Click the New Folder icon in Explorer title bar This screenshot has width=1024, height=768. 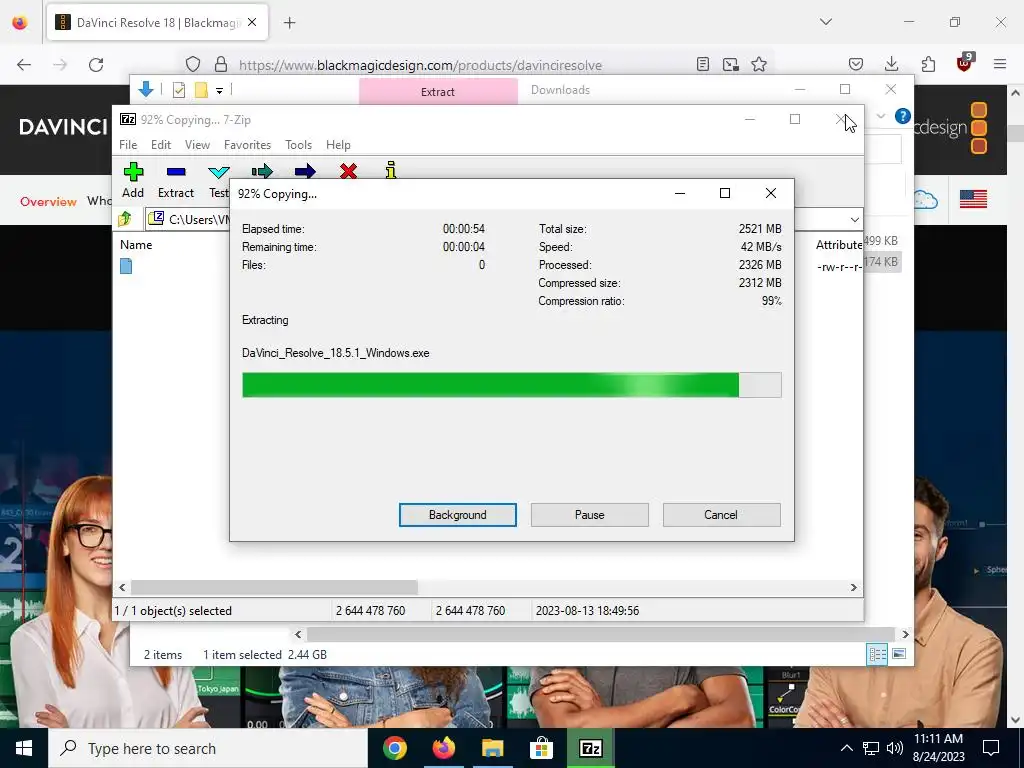pos(201,90)
